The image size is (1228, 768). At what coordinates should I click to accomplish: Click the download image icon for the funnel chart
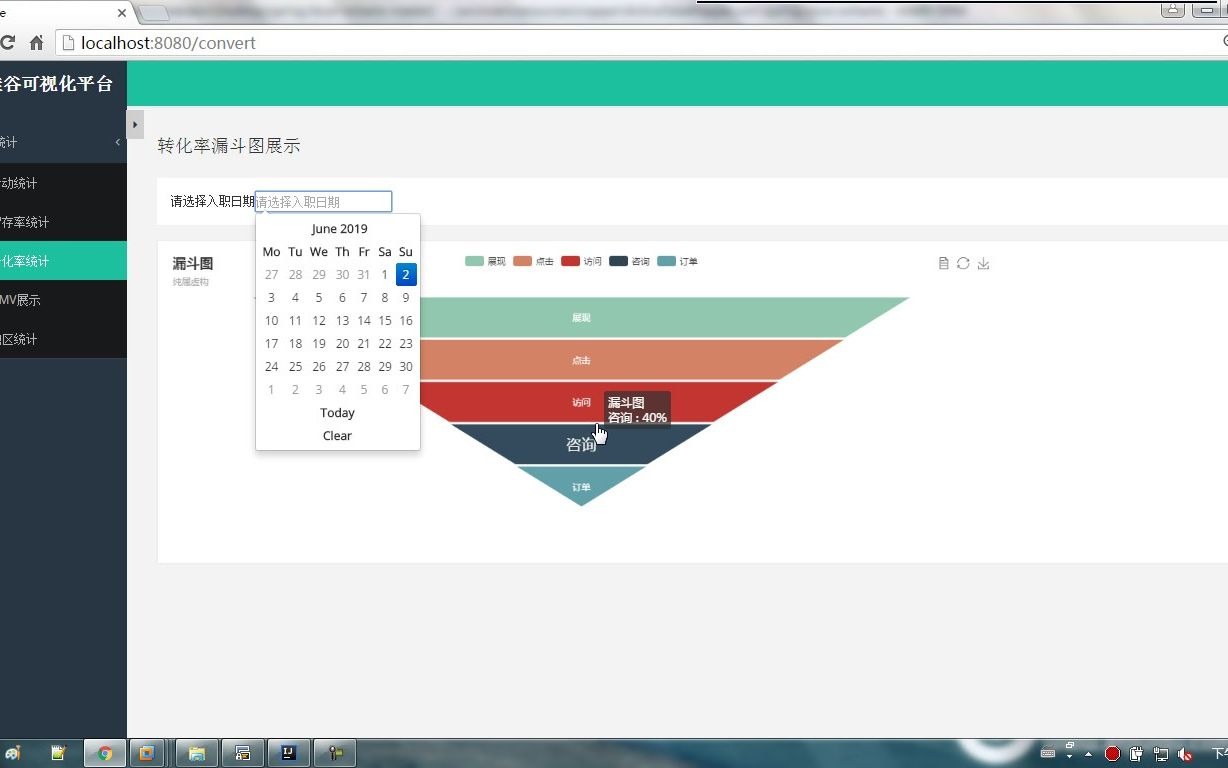[983, 262]
